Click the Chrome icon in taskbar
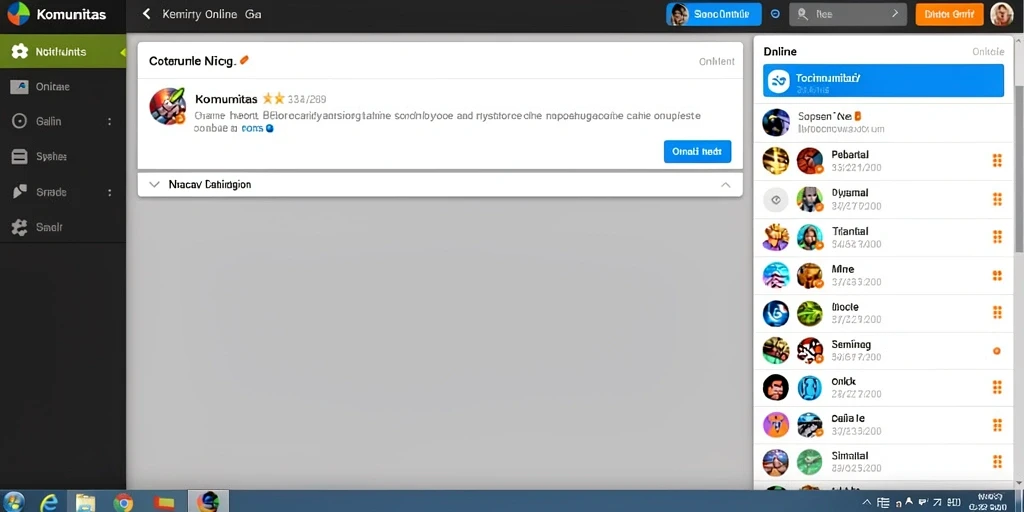The height and width of the screenshot is (512, 1024). 123,502
